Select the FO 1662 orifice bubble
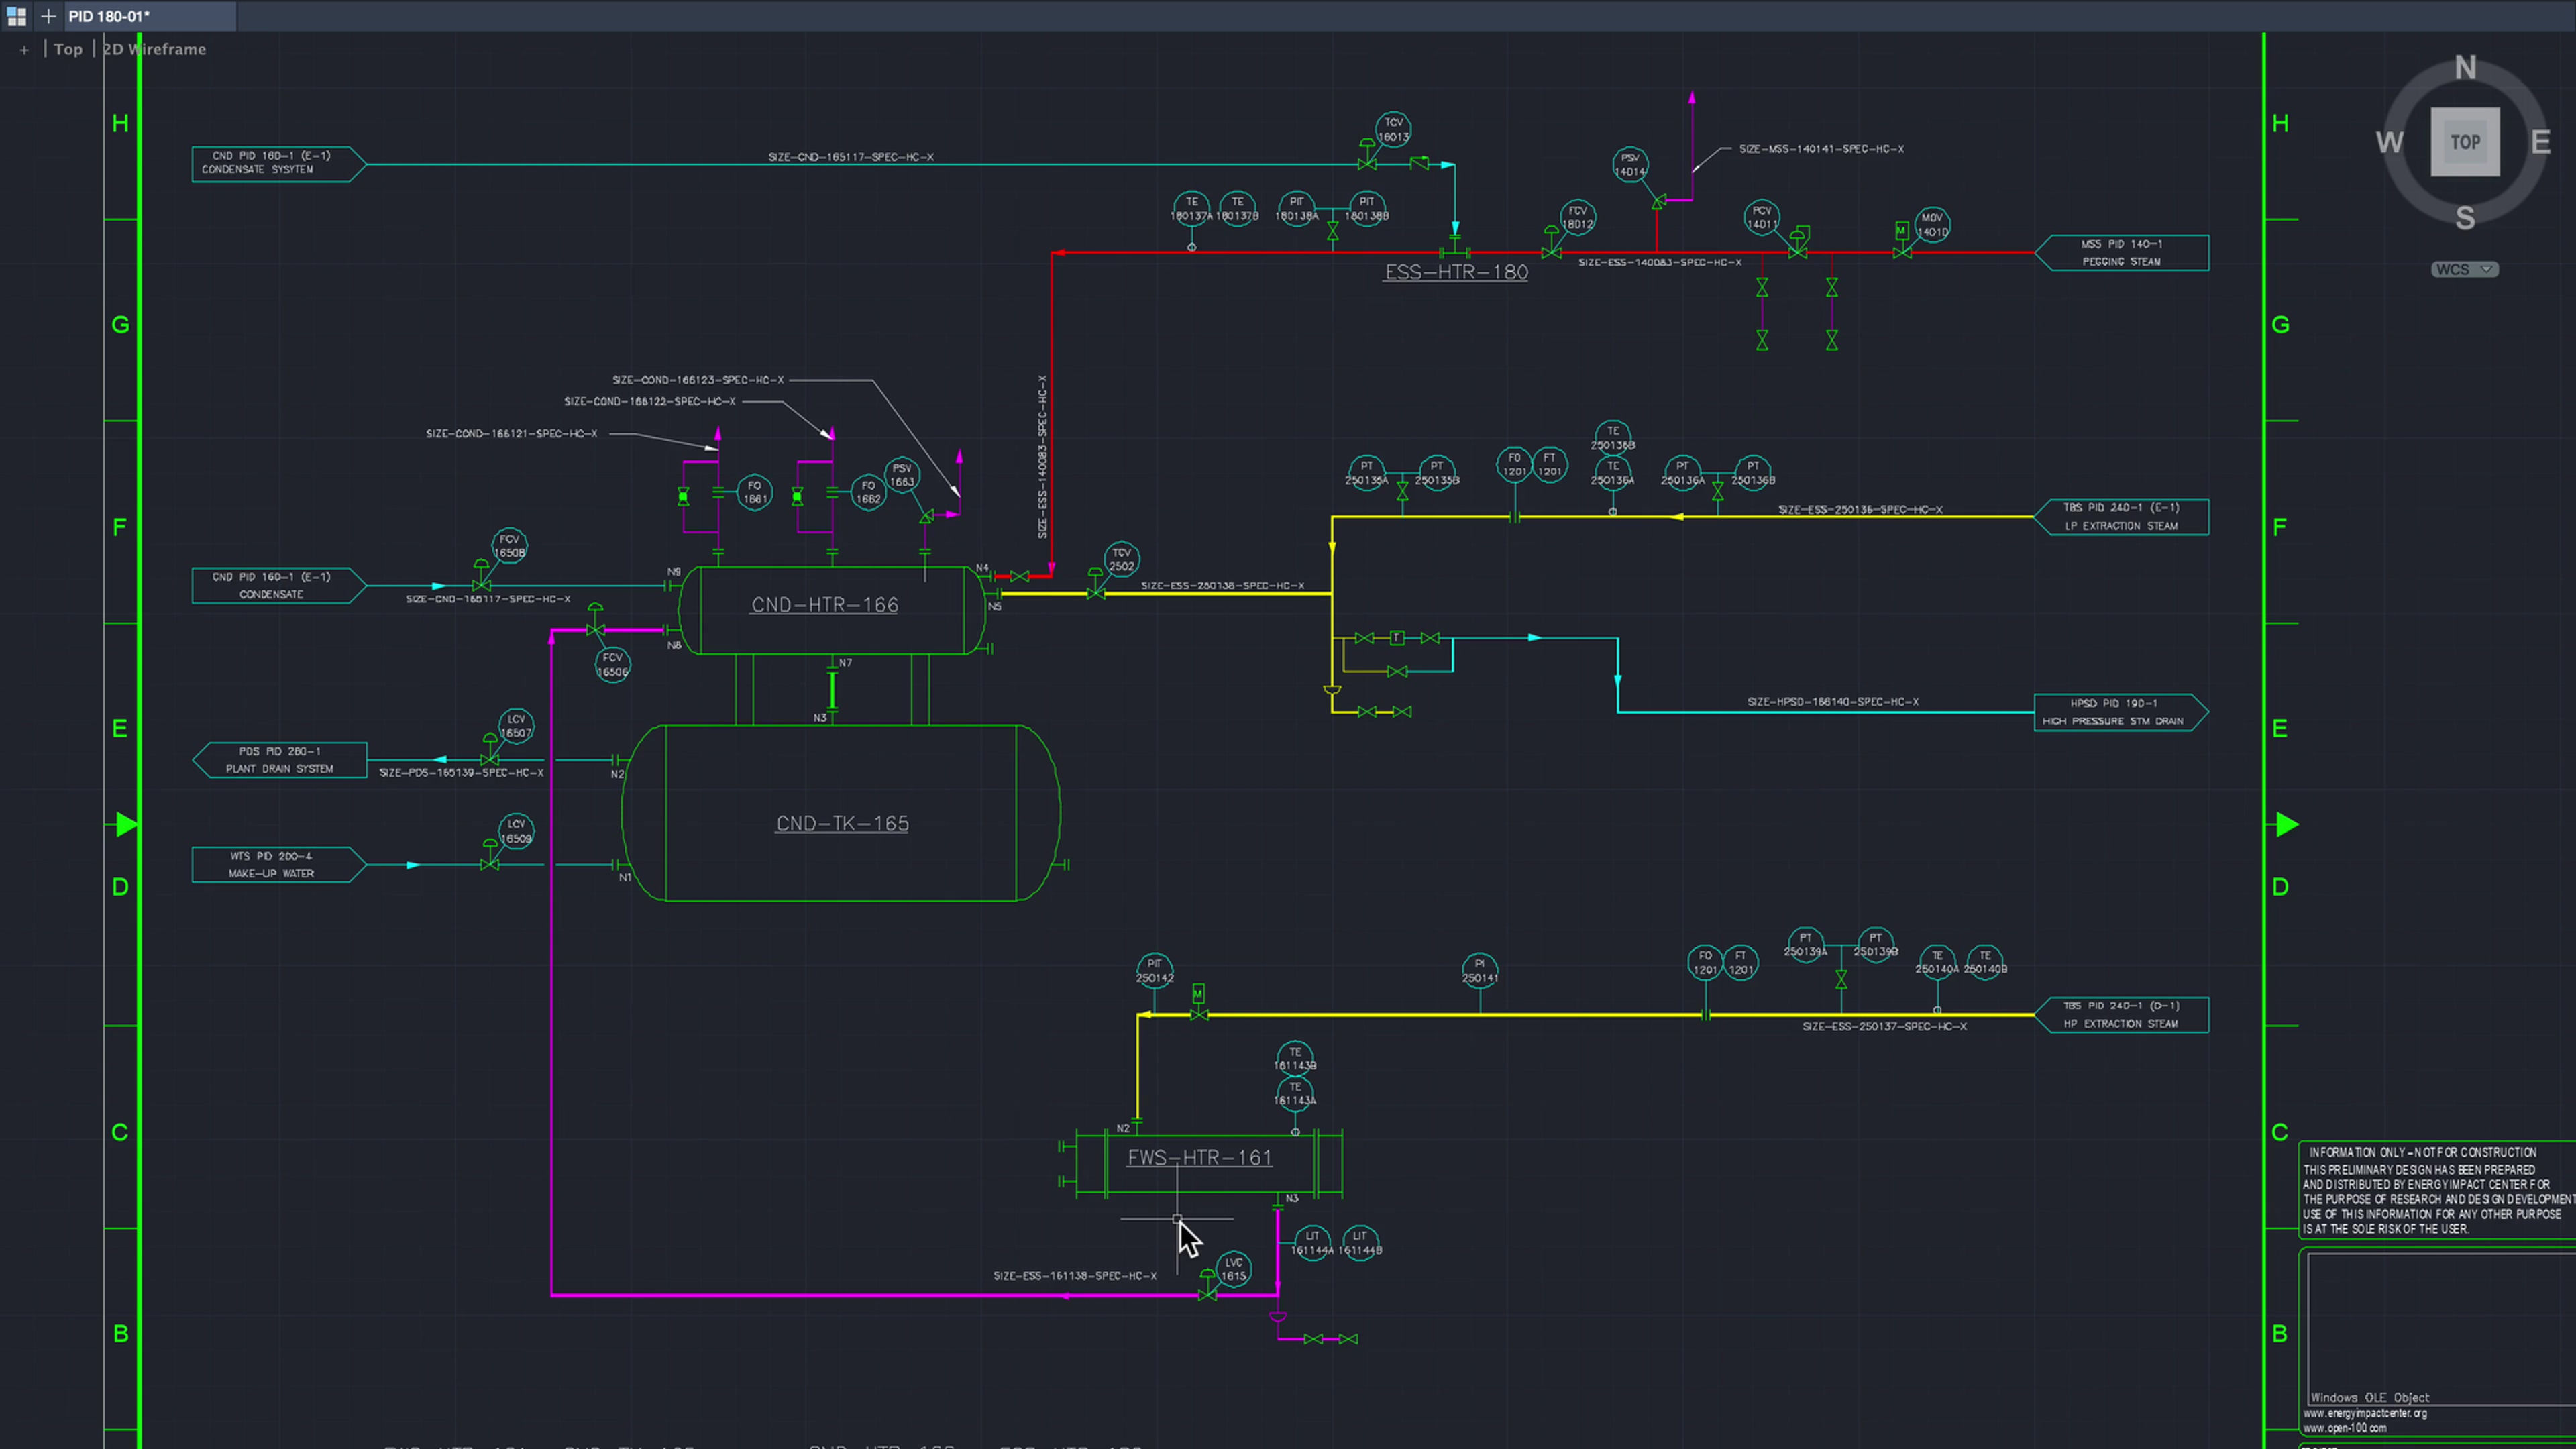Image resolution: width=2576 pixels, height=1449 pixels. tap(868, 492)
